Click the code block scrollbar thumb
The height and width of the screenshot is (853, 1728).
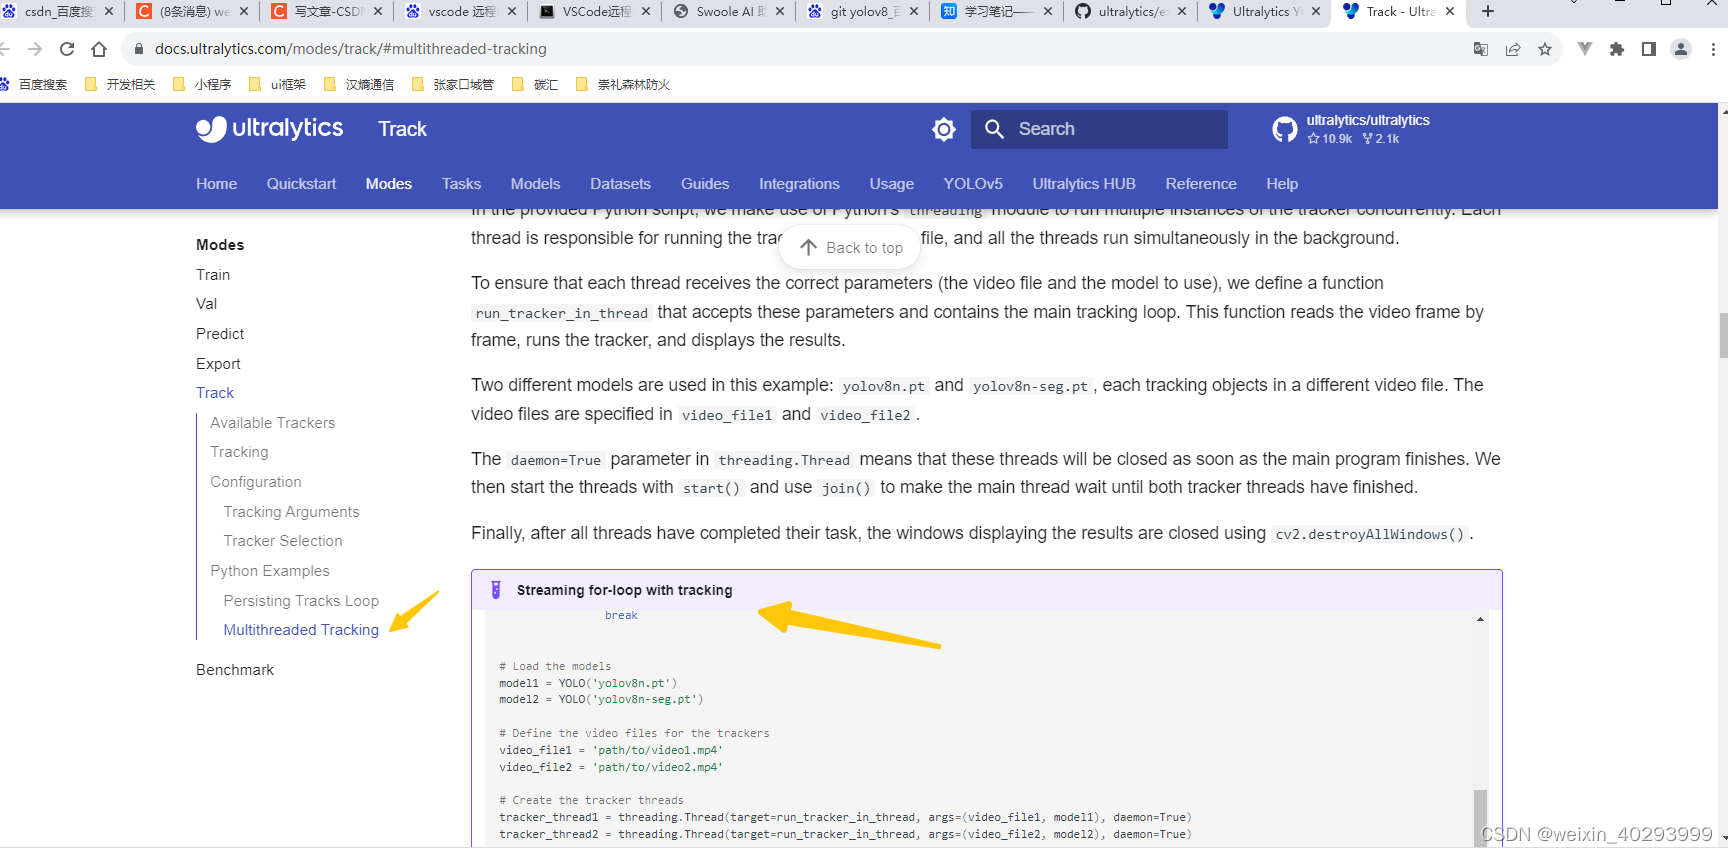coord(1480,817)
